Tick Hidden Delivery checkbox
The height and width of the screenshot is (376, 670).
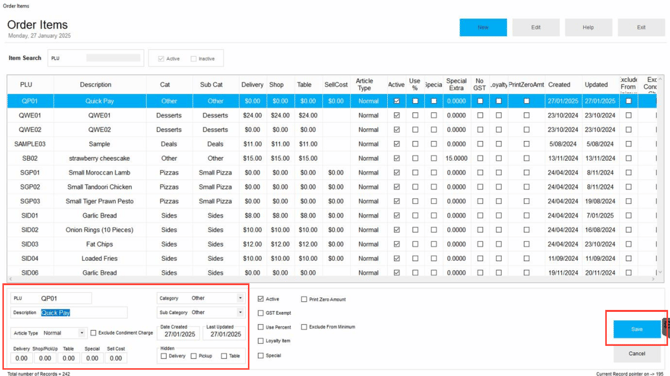(164, 356)
